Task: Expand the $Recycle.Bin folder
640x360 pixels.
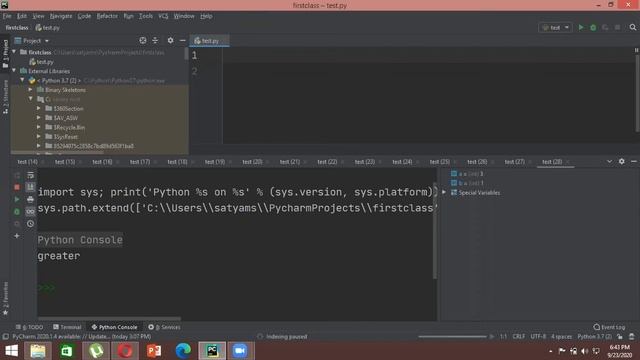Action: [x=39, y=127]
